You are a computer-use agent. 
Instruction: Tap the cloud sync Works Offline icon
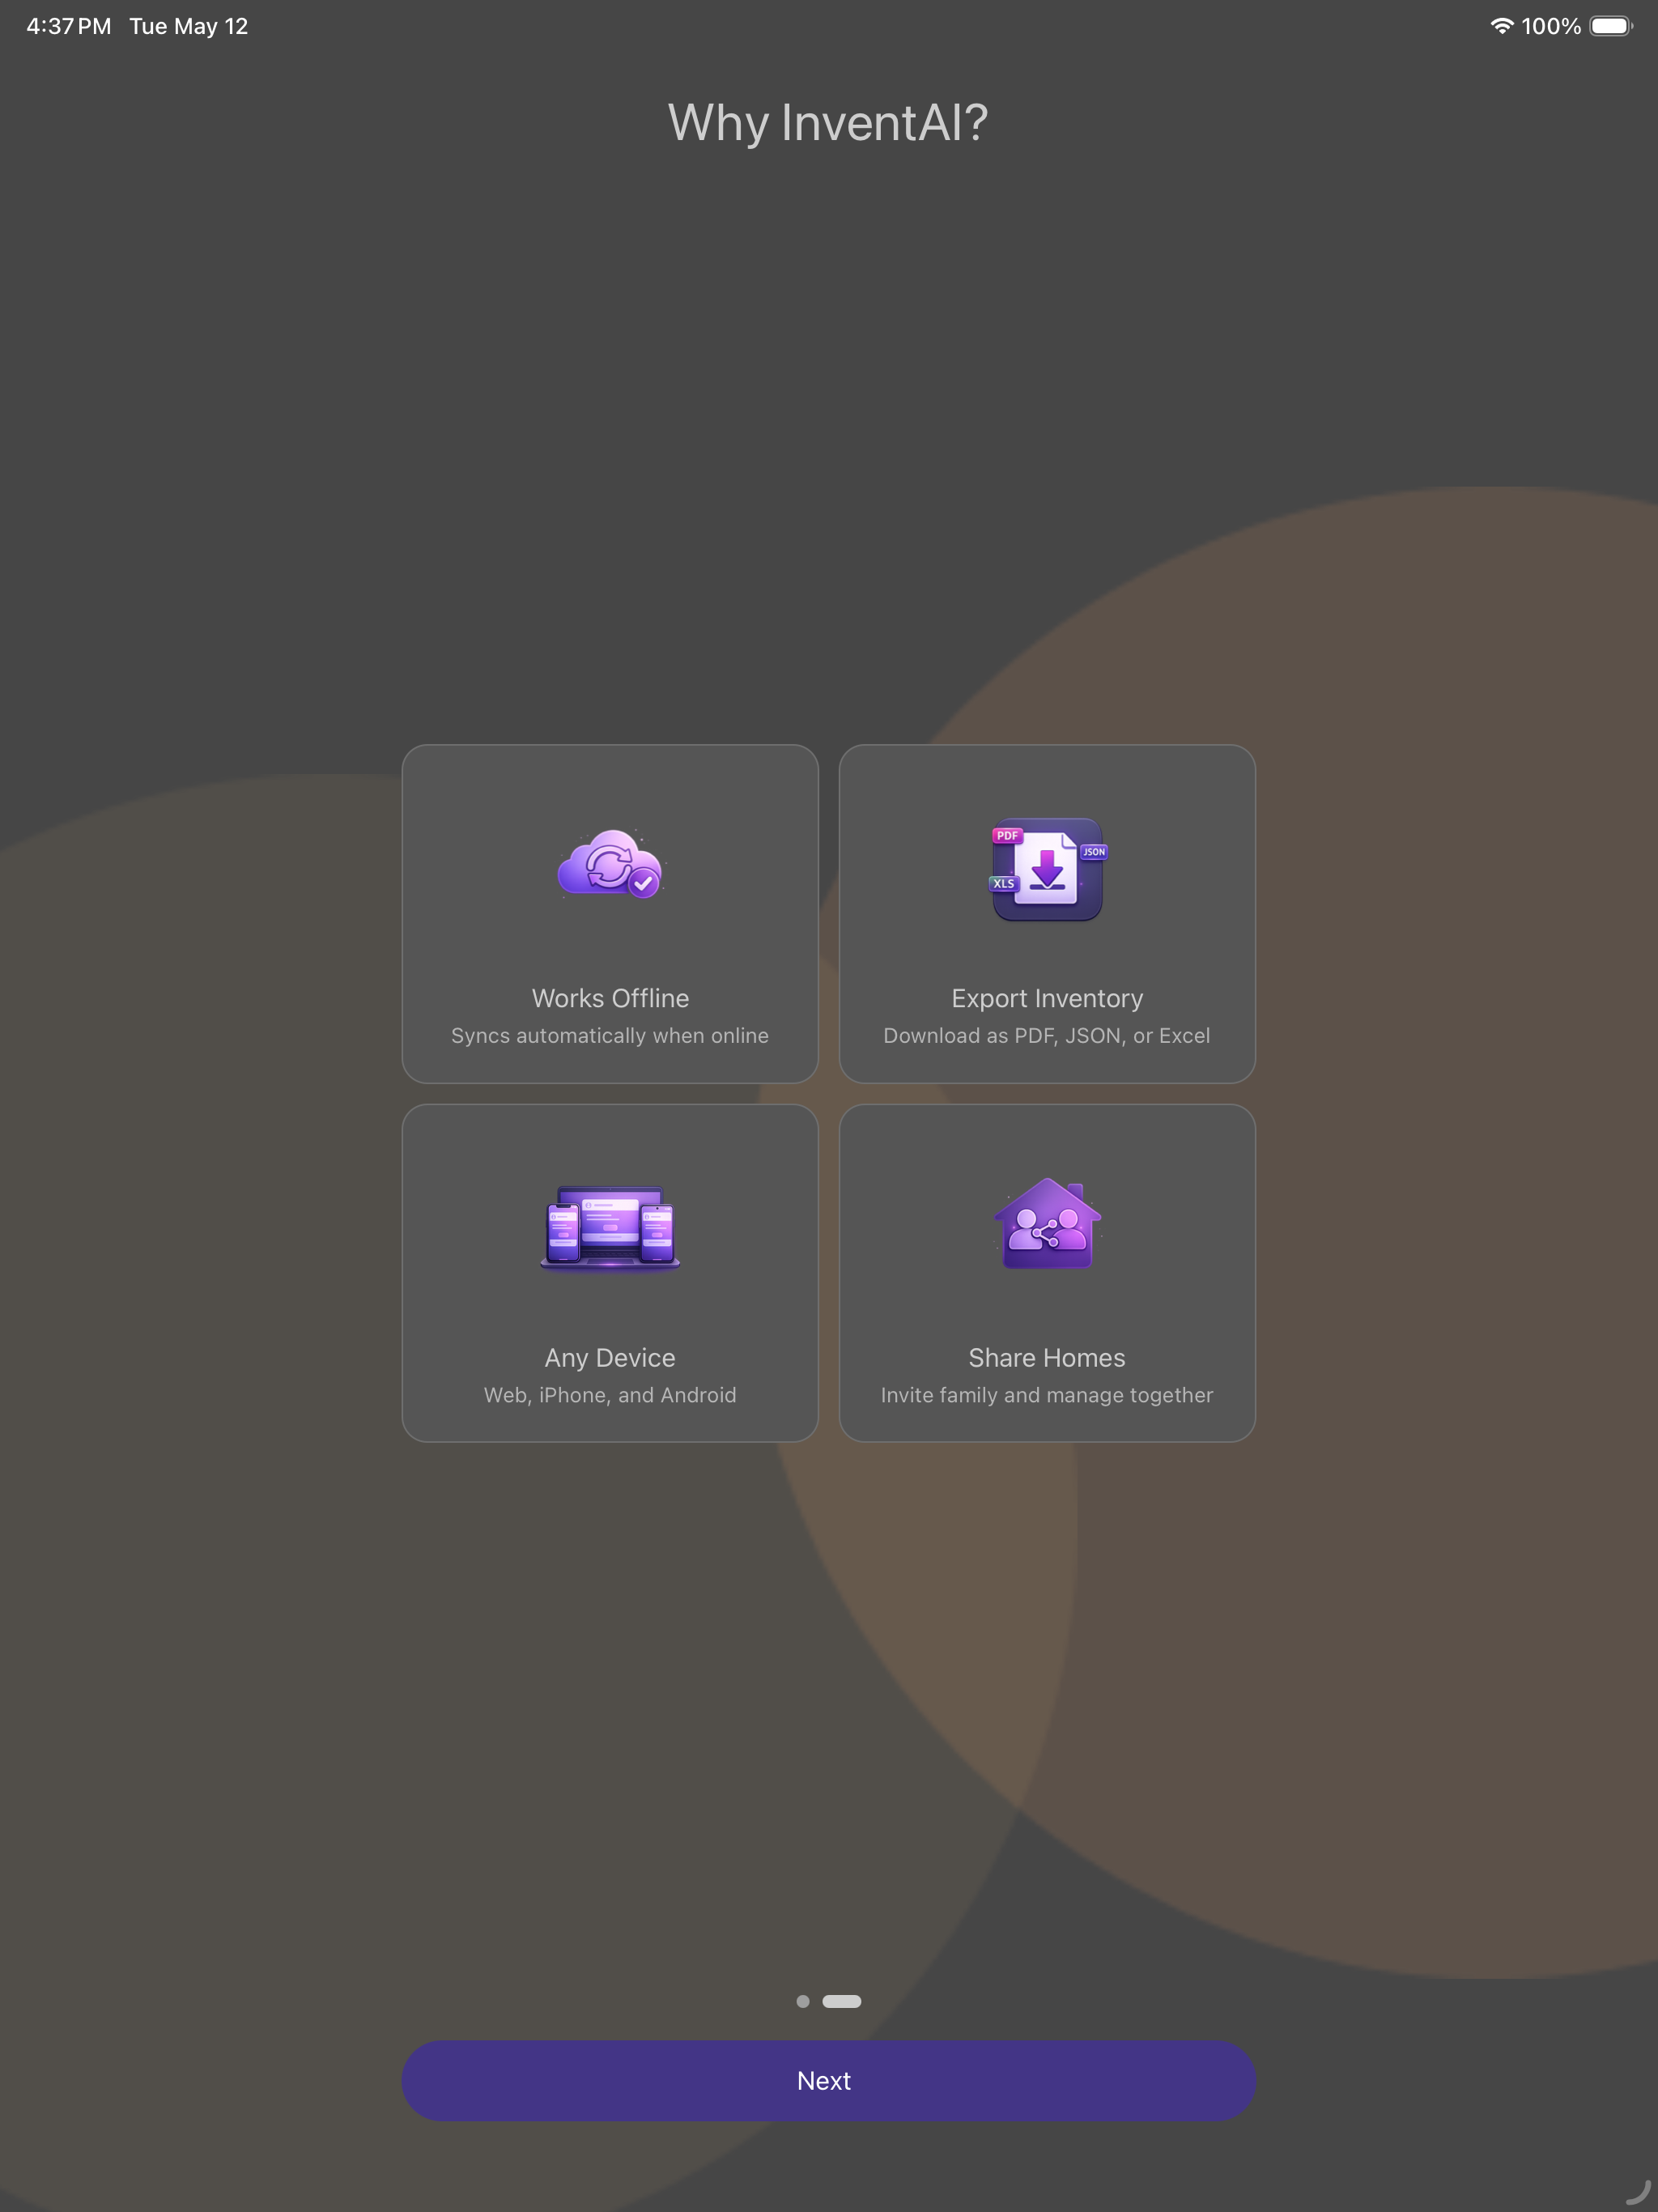tap(610, 865)
